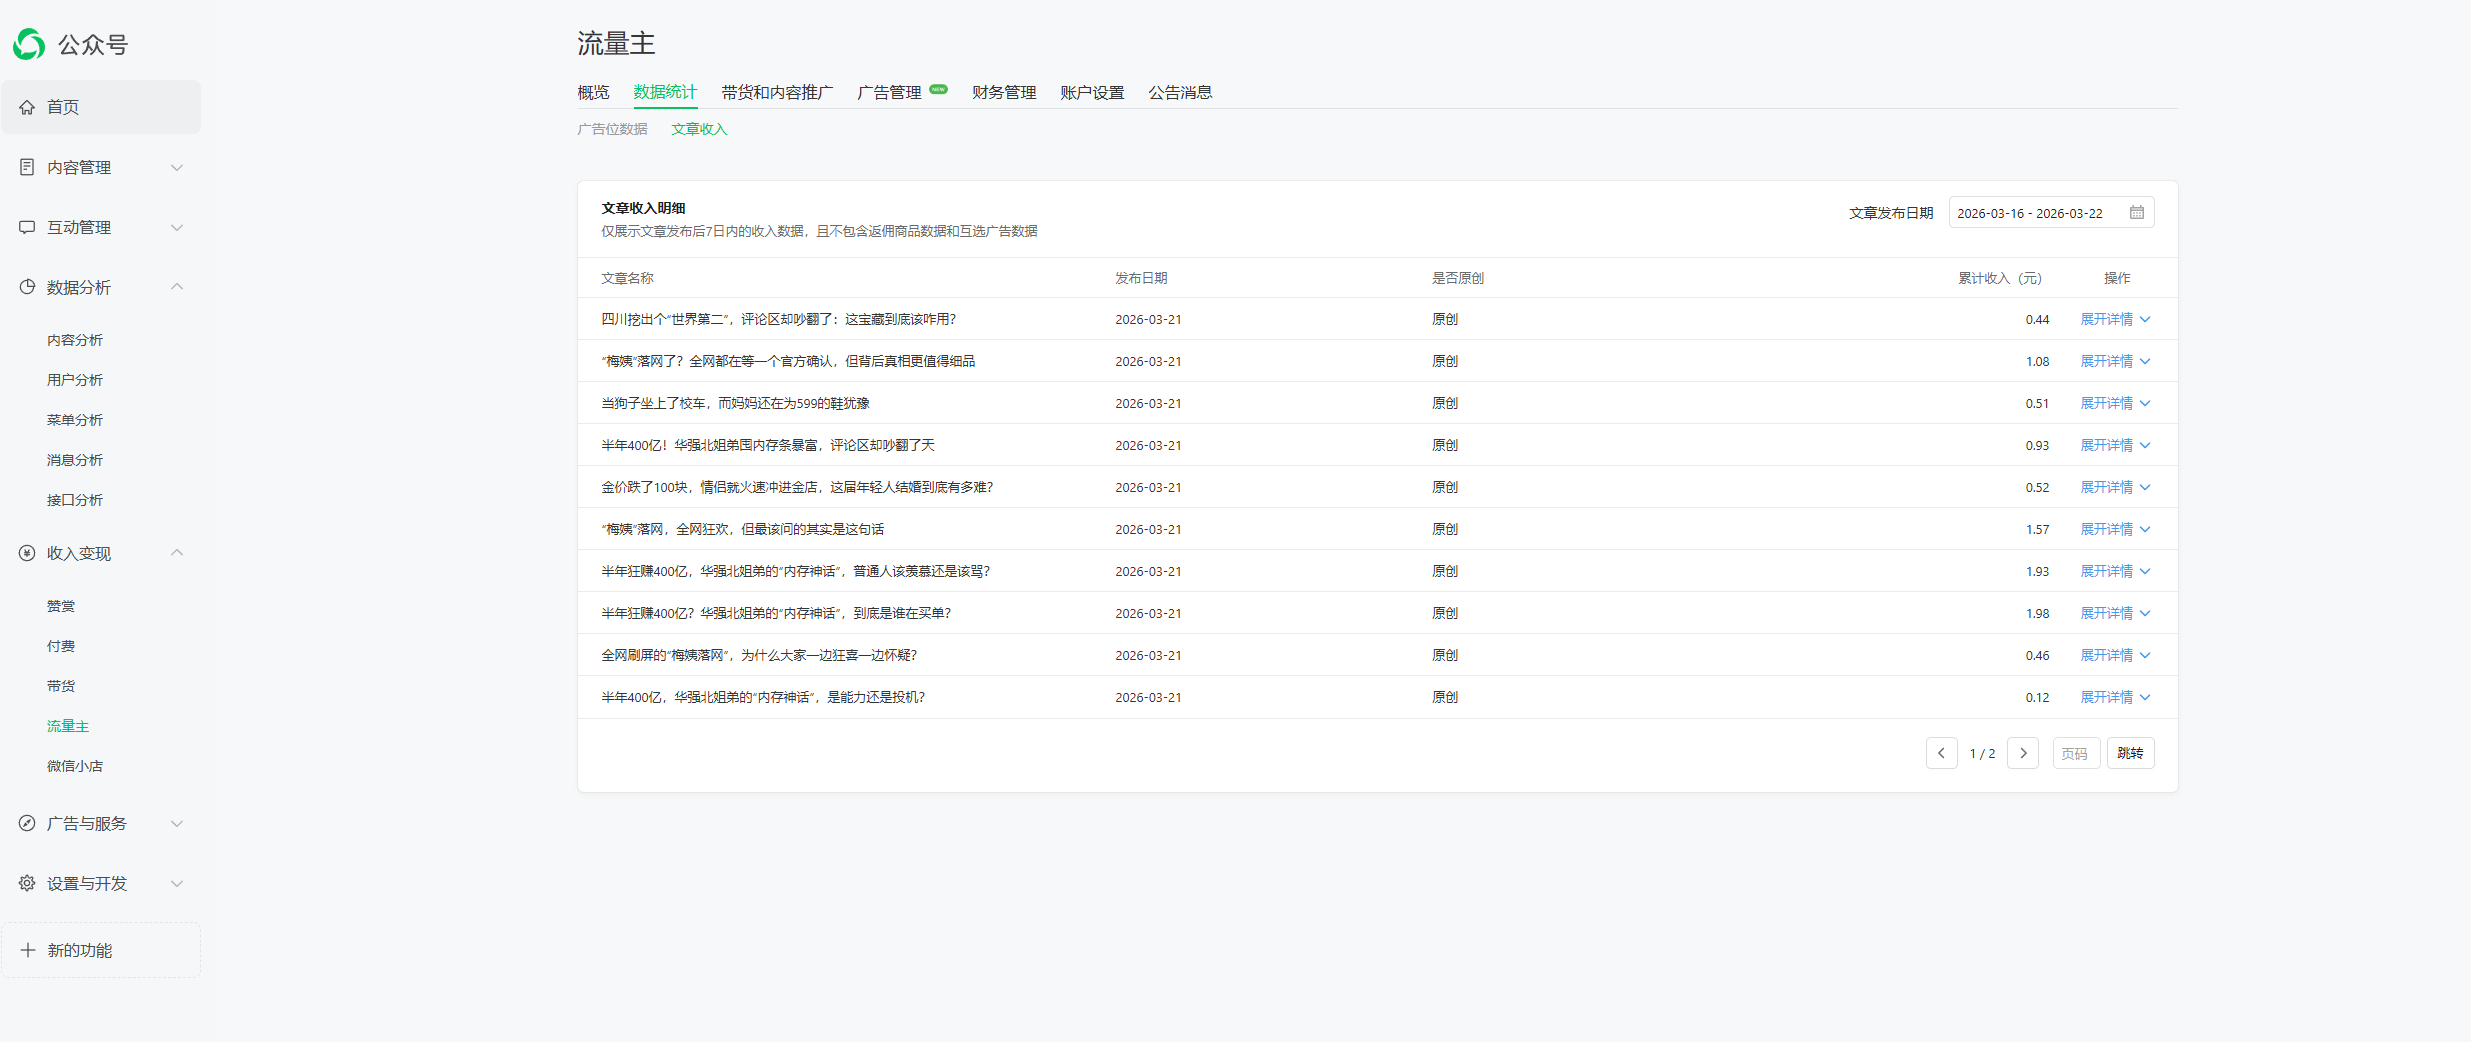
Task: Collapse the 数据分析 section in sidebar
Action: point(177,287)
